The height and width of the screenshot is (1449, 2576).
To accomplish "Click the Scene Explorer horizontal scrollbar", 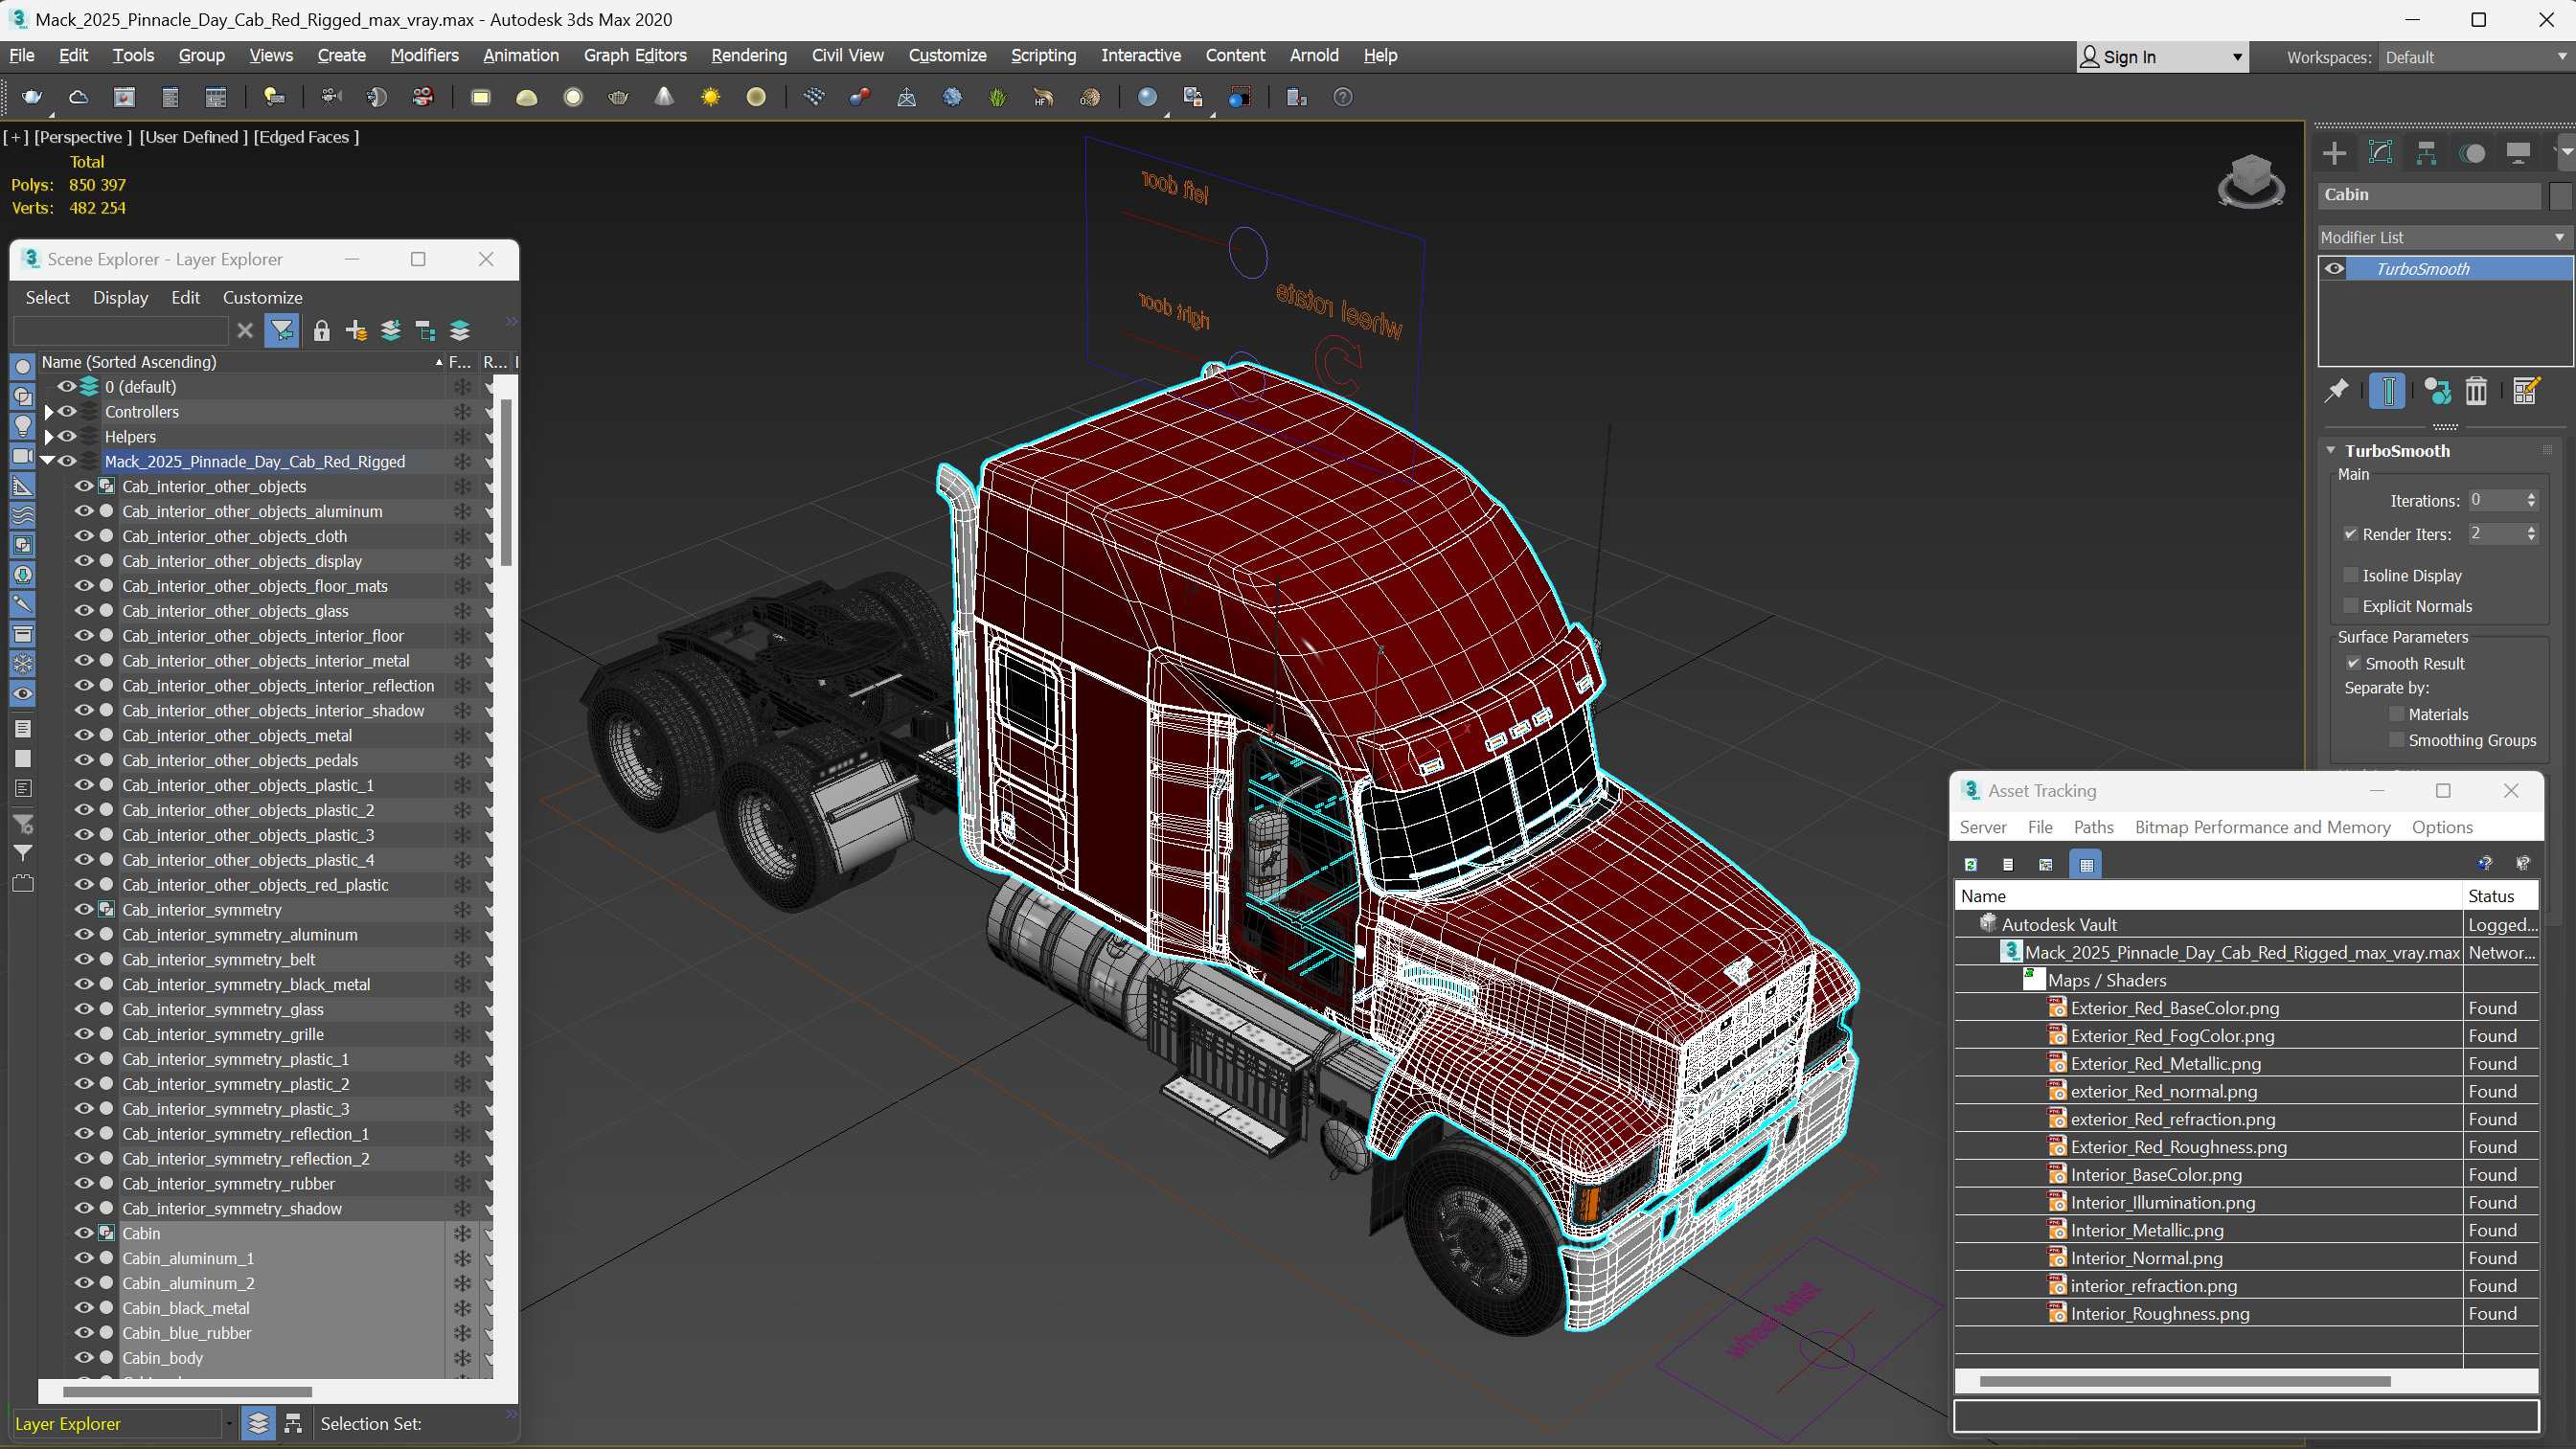I will pyautogui.click(x=187, y=1392).
